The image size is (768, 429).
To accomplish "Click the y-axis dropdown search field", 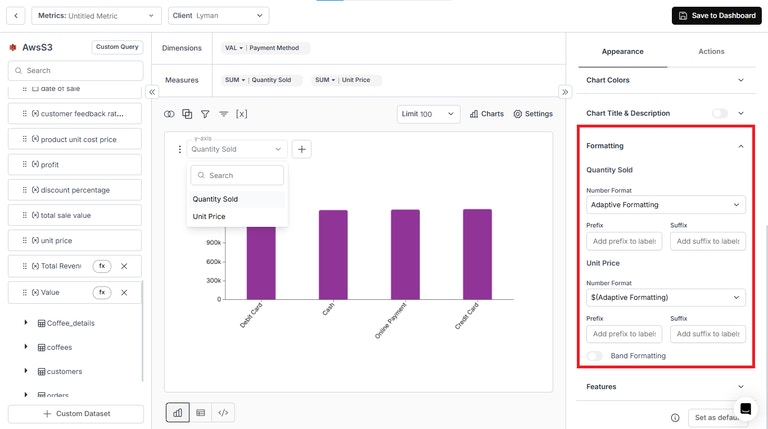I will pyautogui.click(x=237, y=175).
